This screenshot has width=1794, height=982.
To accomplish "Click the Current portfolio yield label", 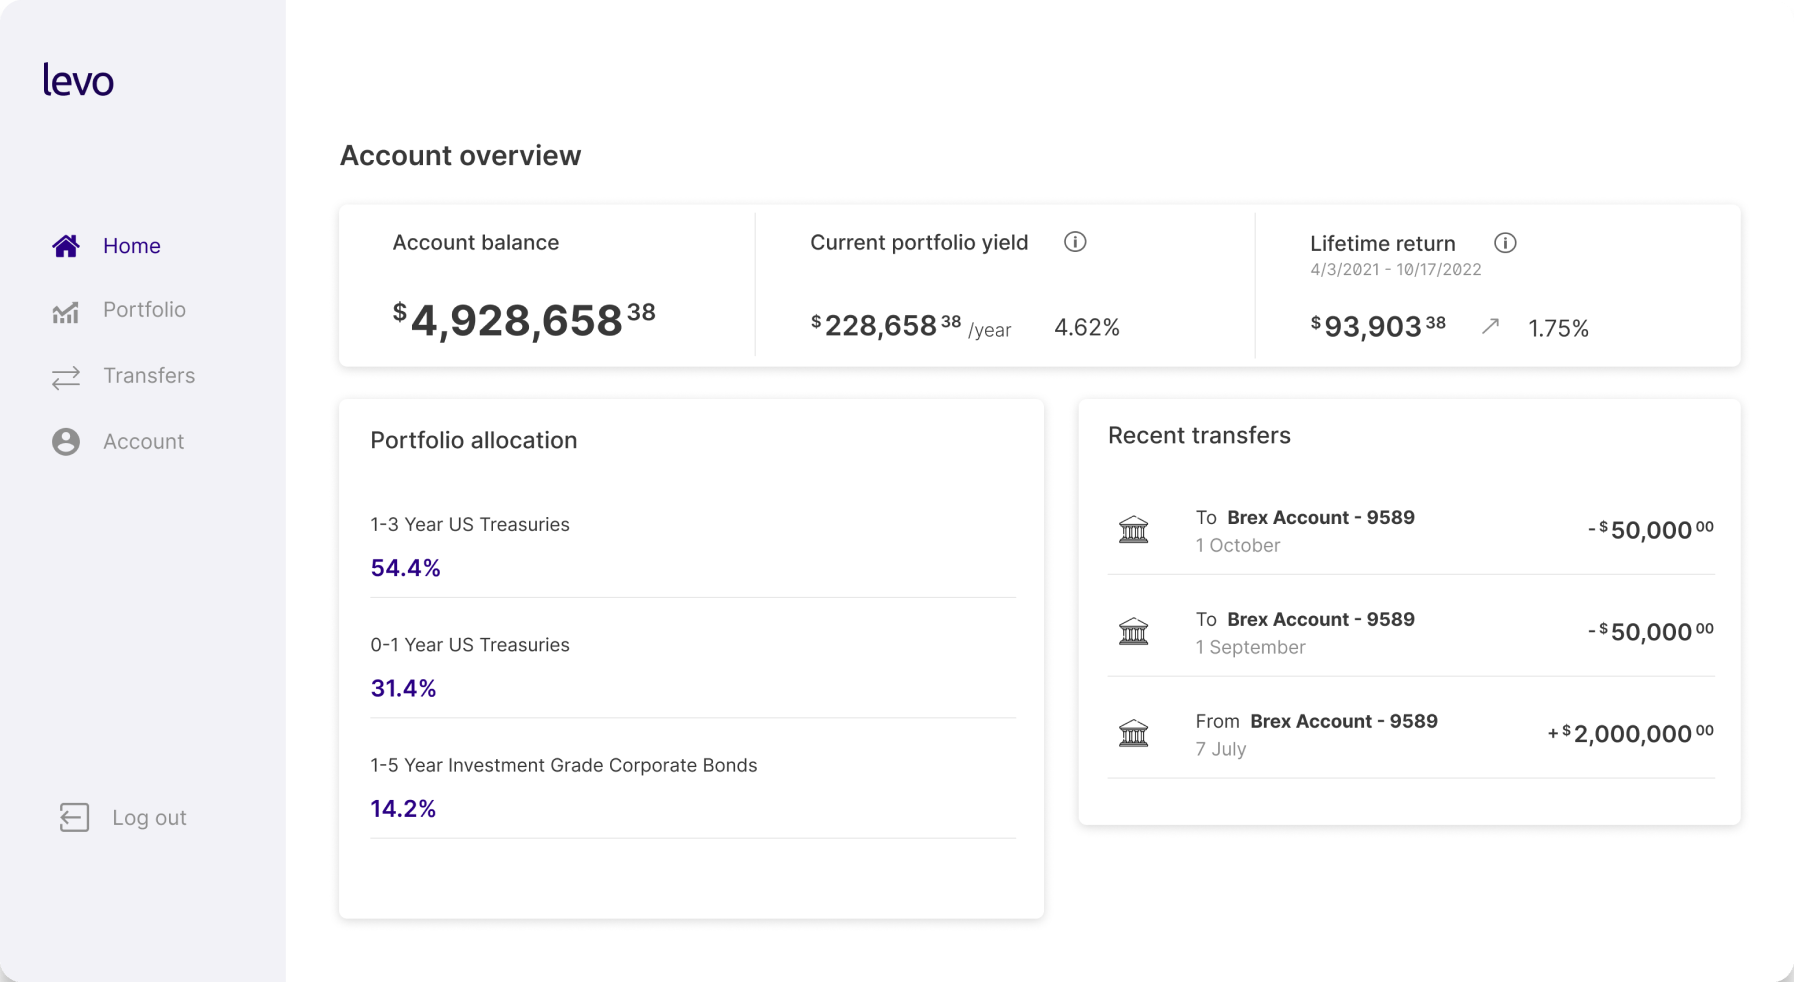I will pos(919,243).
